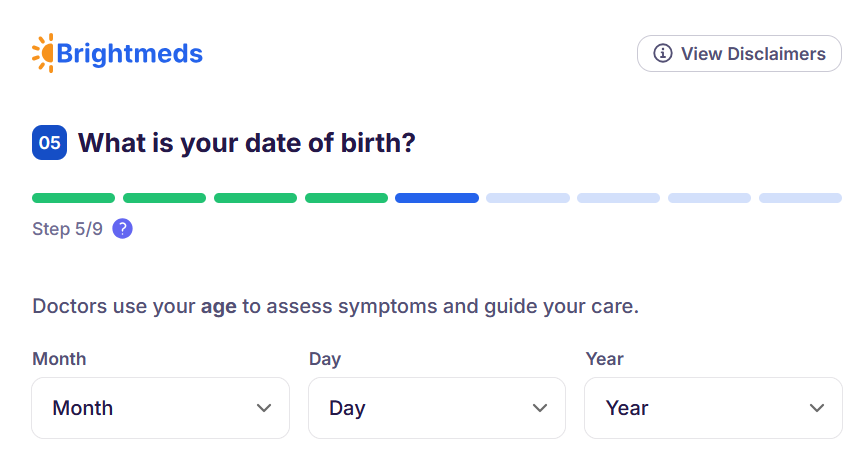Click the first green progress segment
This screenshot has width=868, height=461.
pos(73,198)
